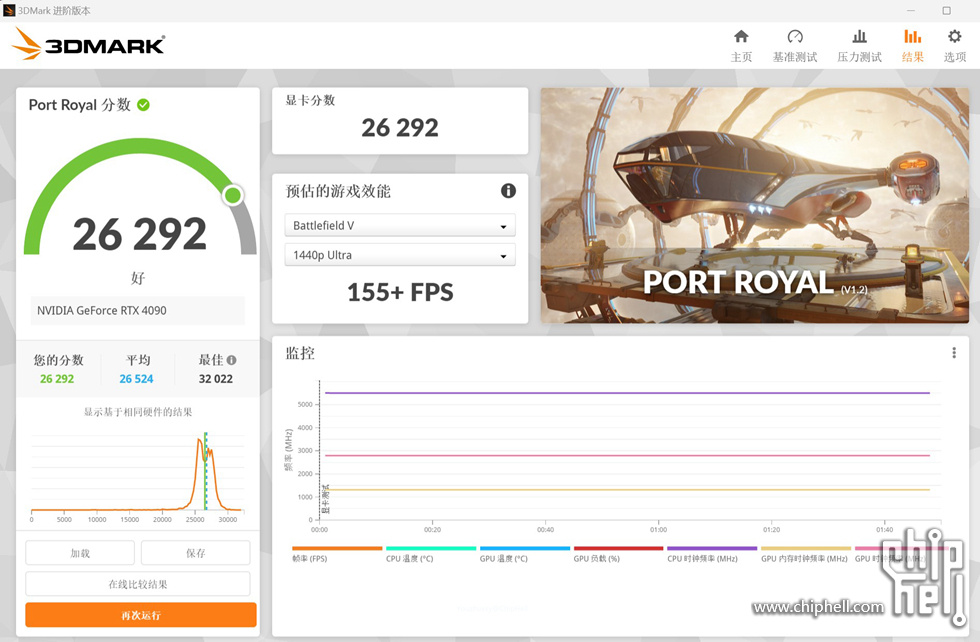This screenshot has width=980, height=642.
Task: Expand the 1440p Ultra resolution dropdown
Action: (x=400, y=255)
